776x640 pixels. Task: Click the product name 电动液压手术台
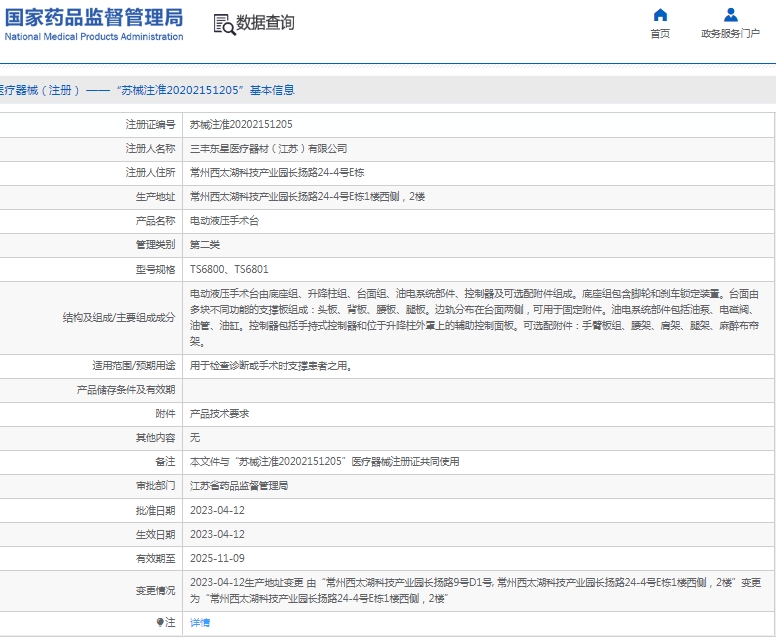click(224, 221)
